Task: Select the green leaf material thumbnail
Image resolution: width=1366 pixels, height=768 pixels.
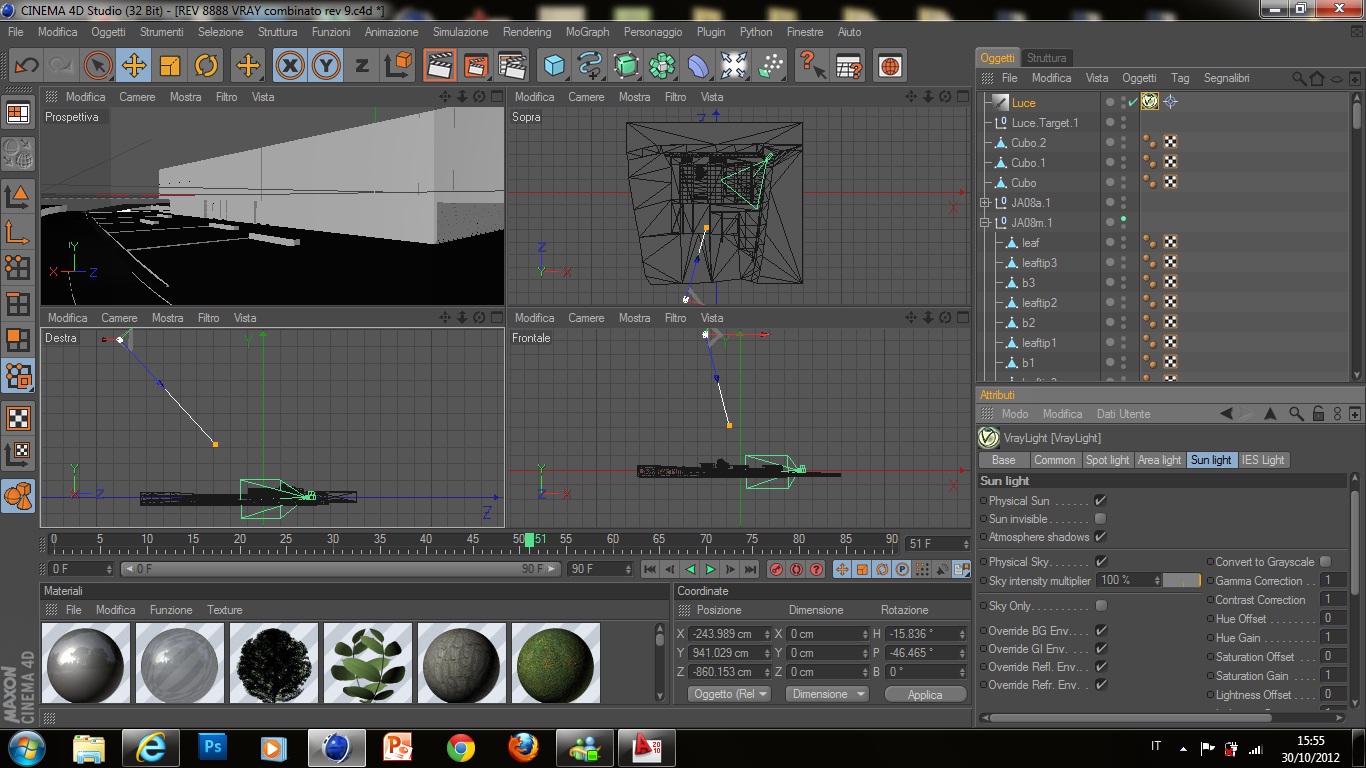Action: [x=367, y=663]
